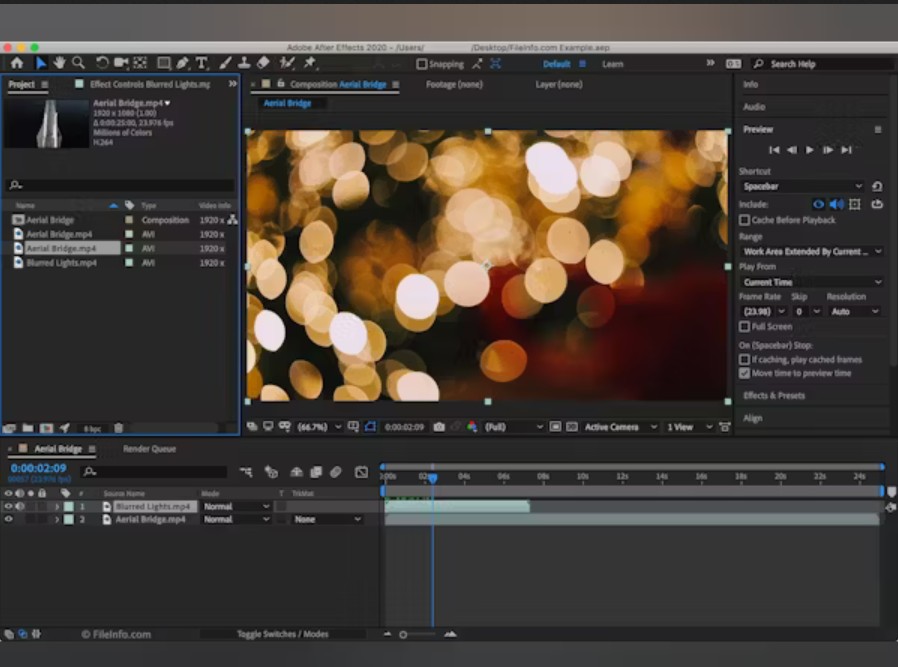Open the Resolution Auto dropdown

[x=854, y=311]
